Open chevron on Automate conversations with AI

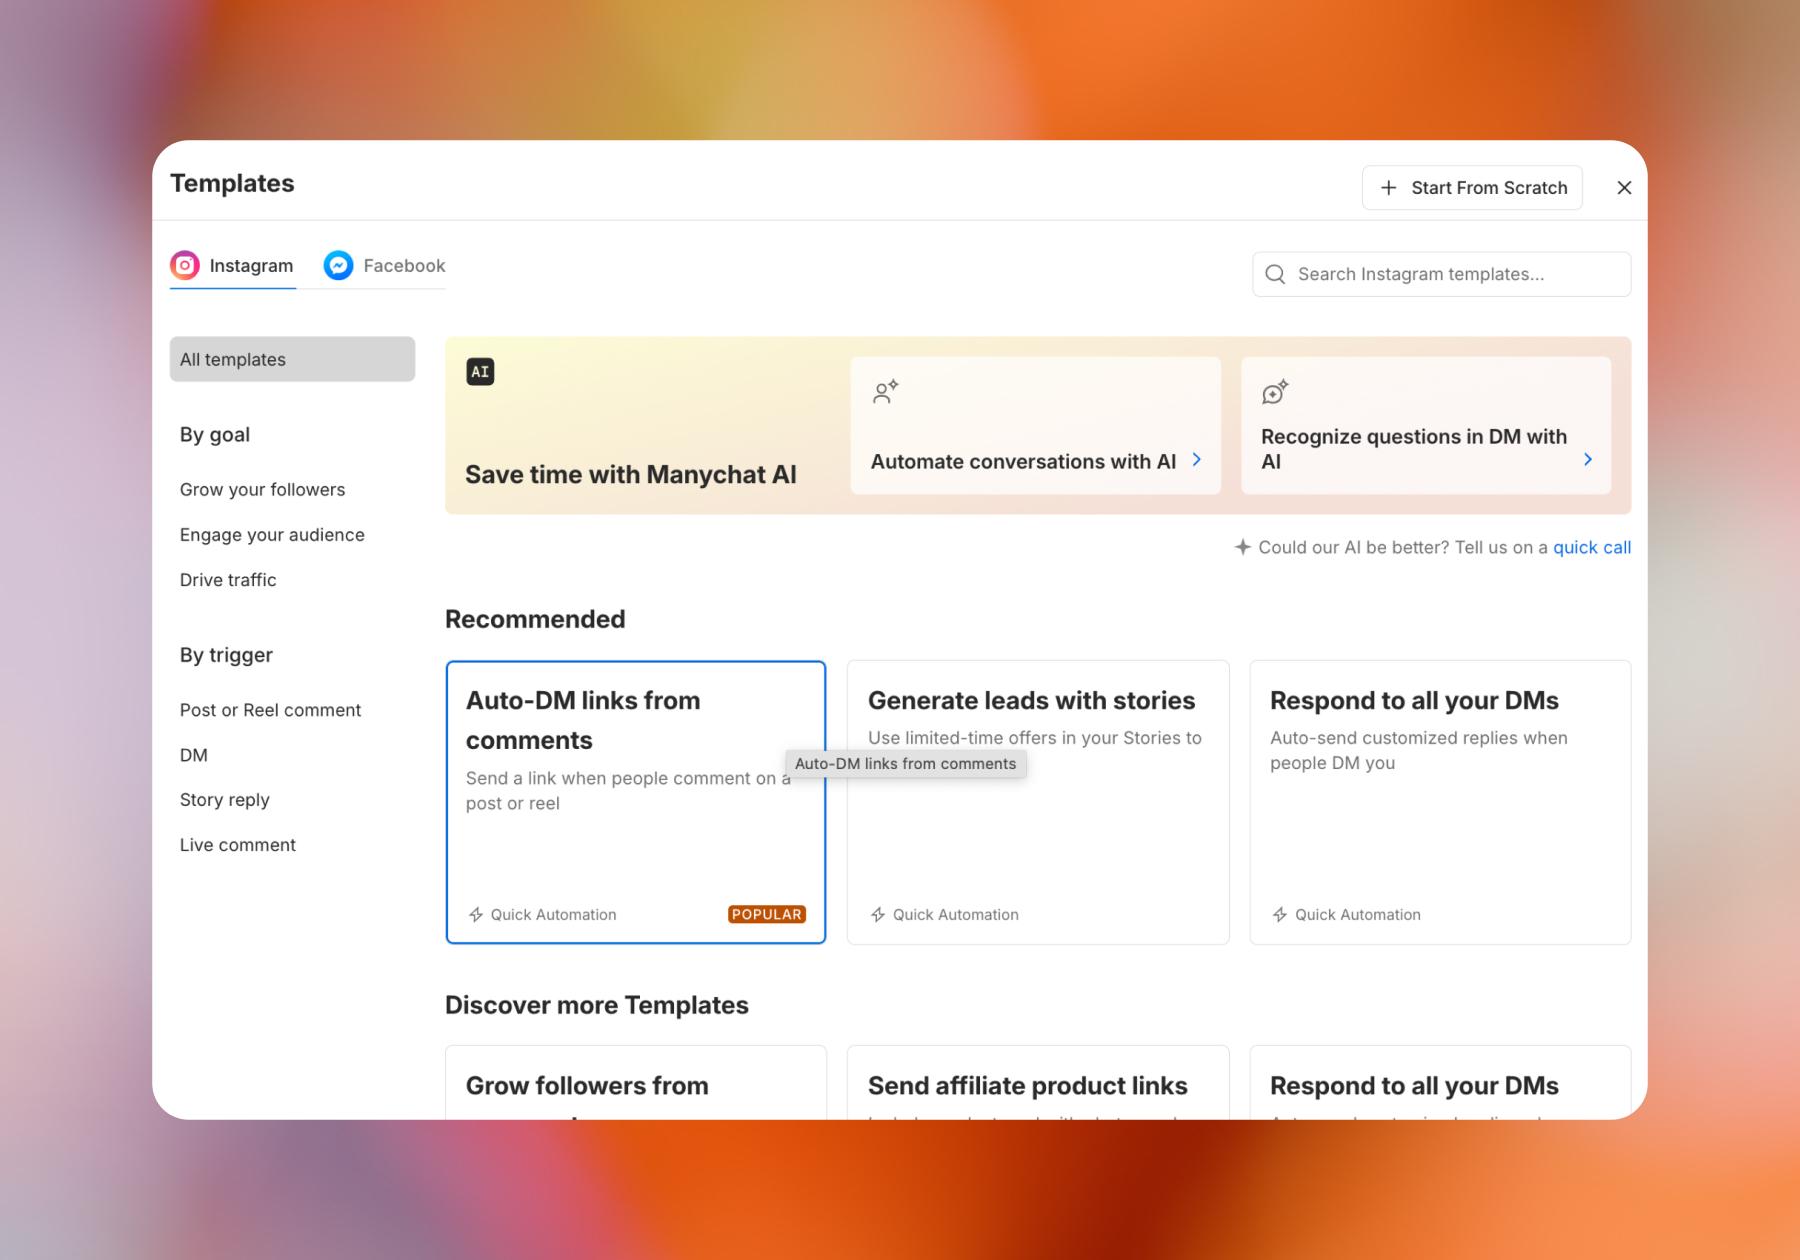coord(1196,460)
